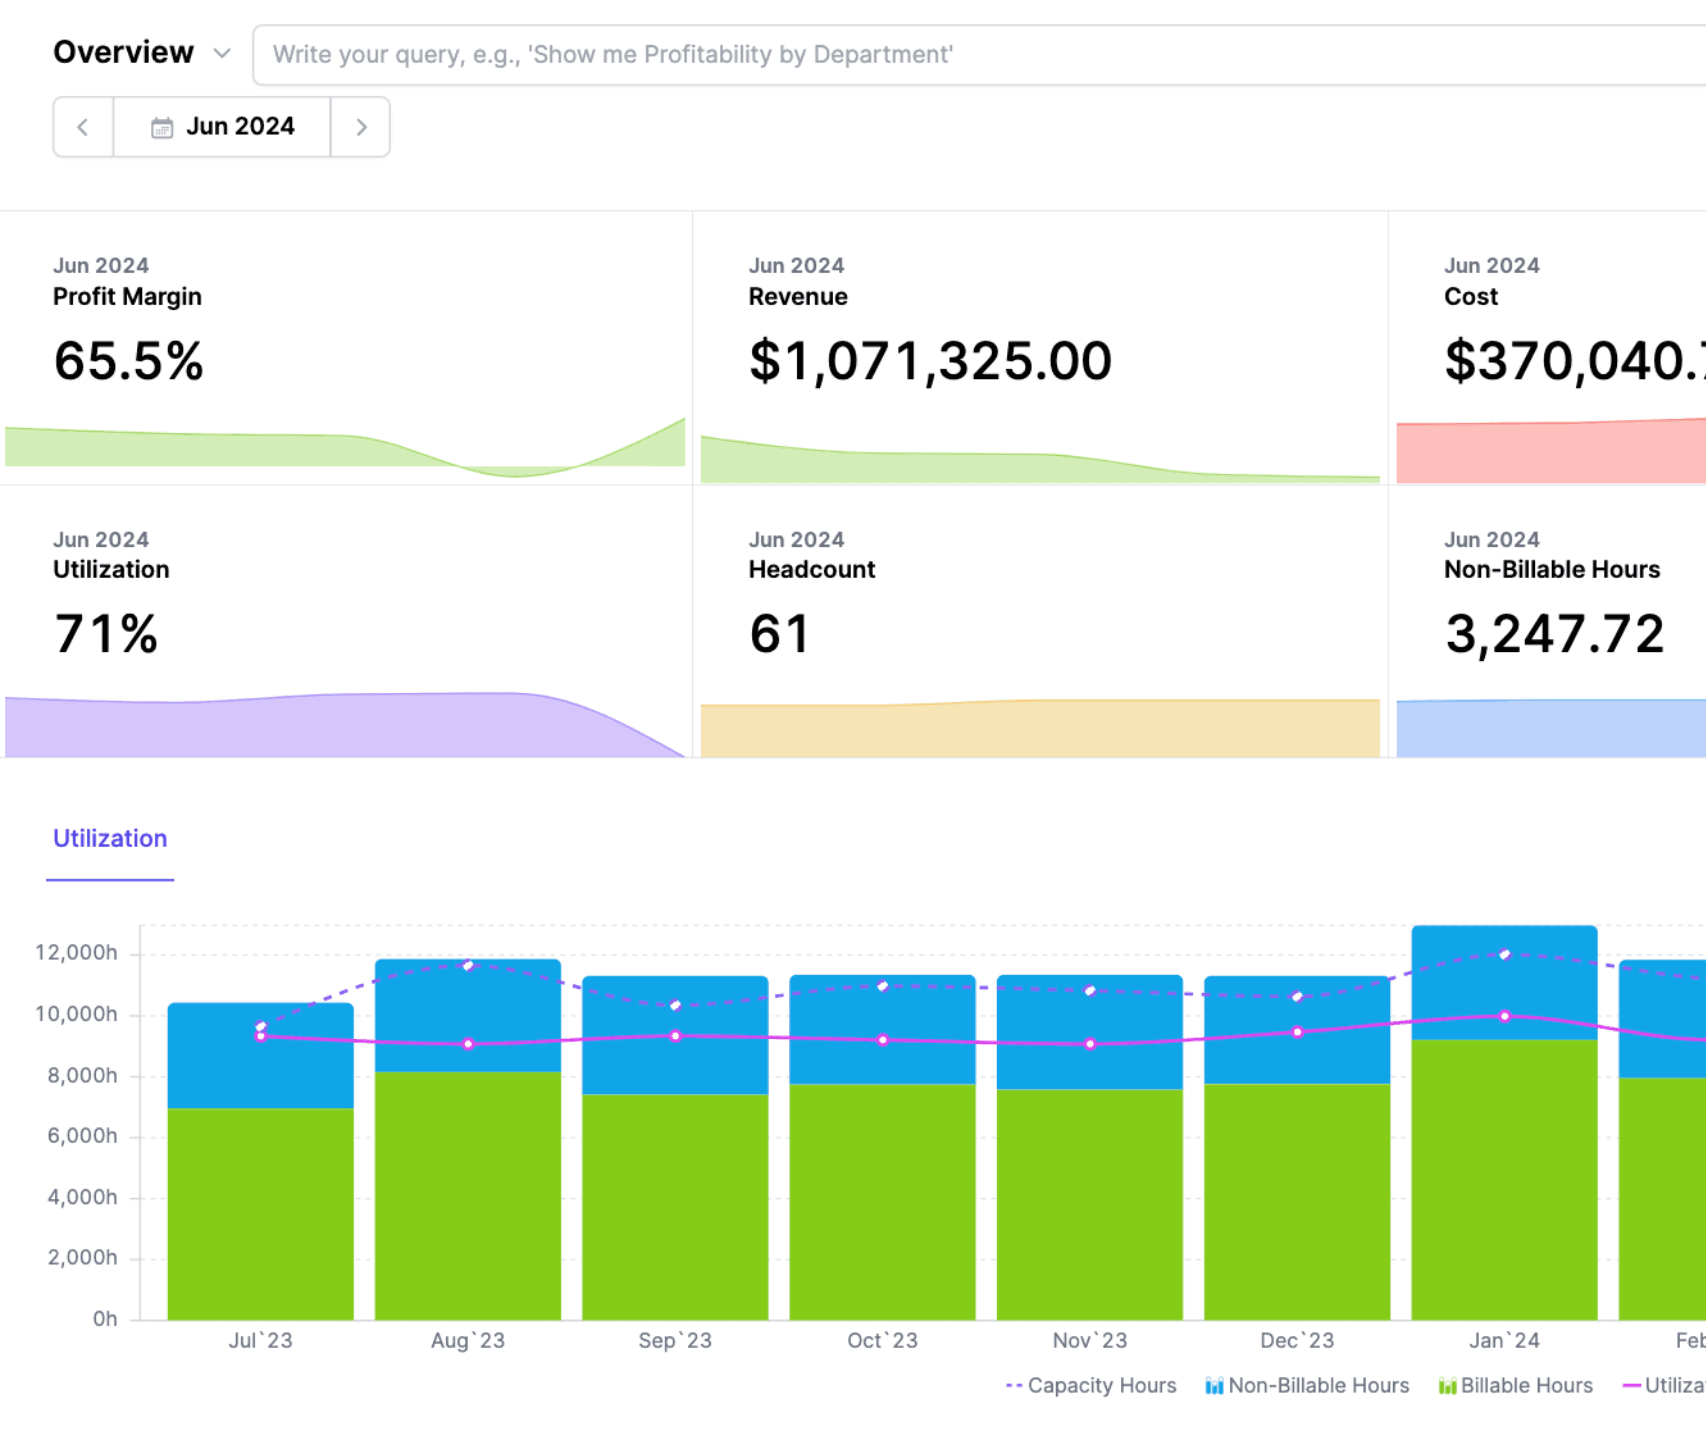Screen dimensions: 1706x1440
Task: Toggle Non-Billable Hours series in legend
Action: click(1307, 1386)
